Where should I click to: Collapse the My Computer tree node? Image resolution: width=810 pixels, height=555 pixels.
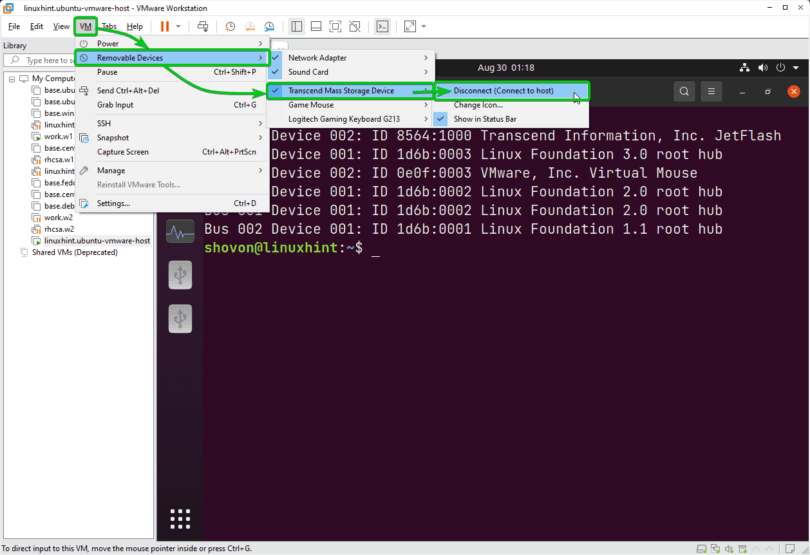(x=12, y=79)
